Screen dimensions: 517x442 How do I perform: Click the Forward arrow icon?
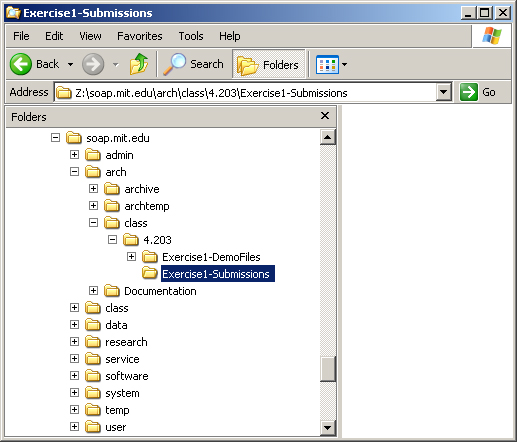pyautogui.click(x=93, y=64)
